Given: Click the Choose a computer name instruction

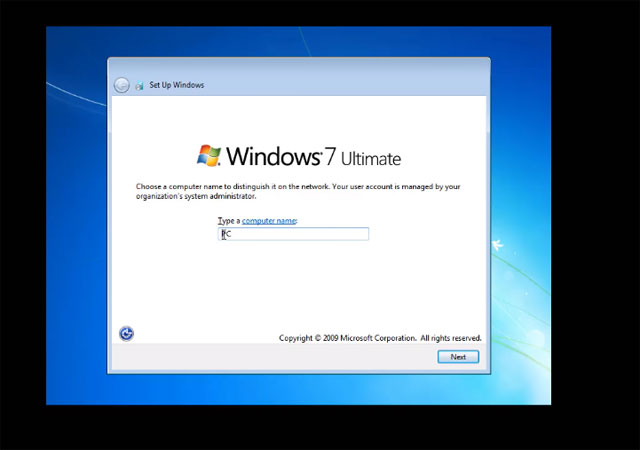Looking at the screenshot, I should (298, 191).
